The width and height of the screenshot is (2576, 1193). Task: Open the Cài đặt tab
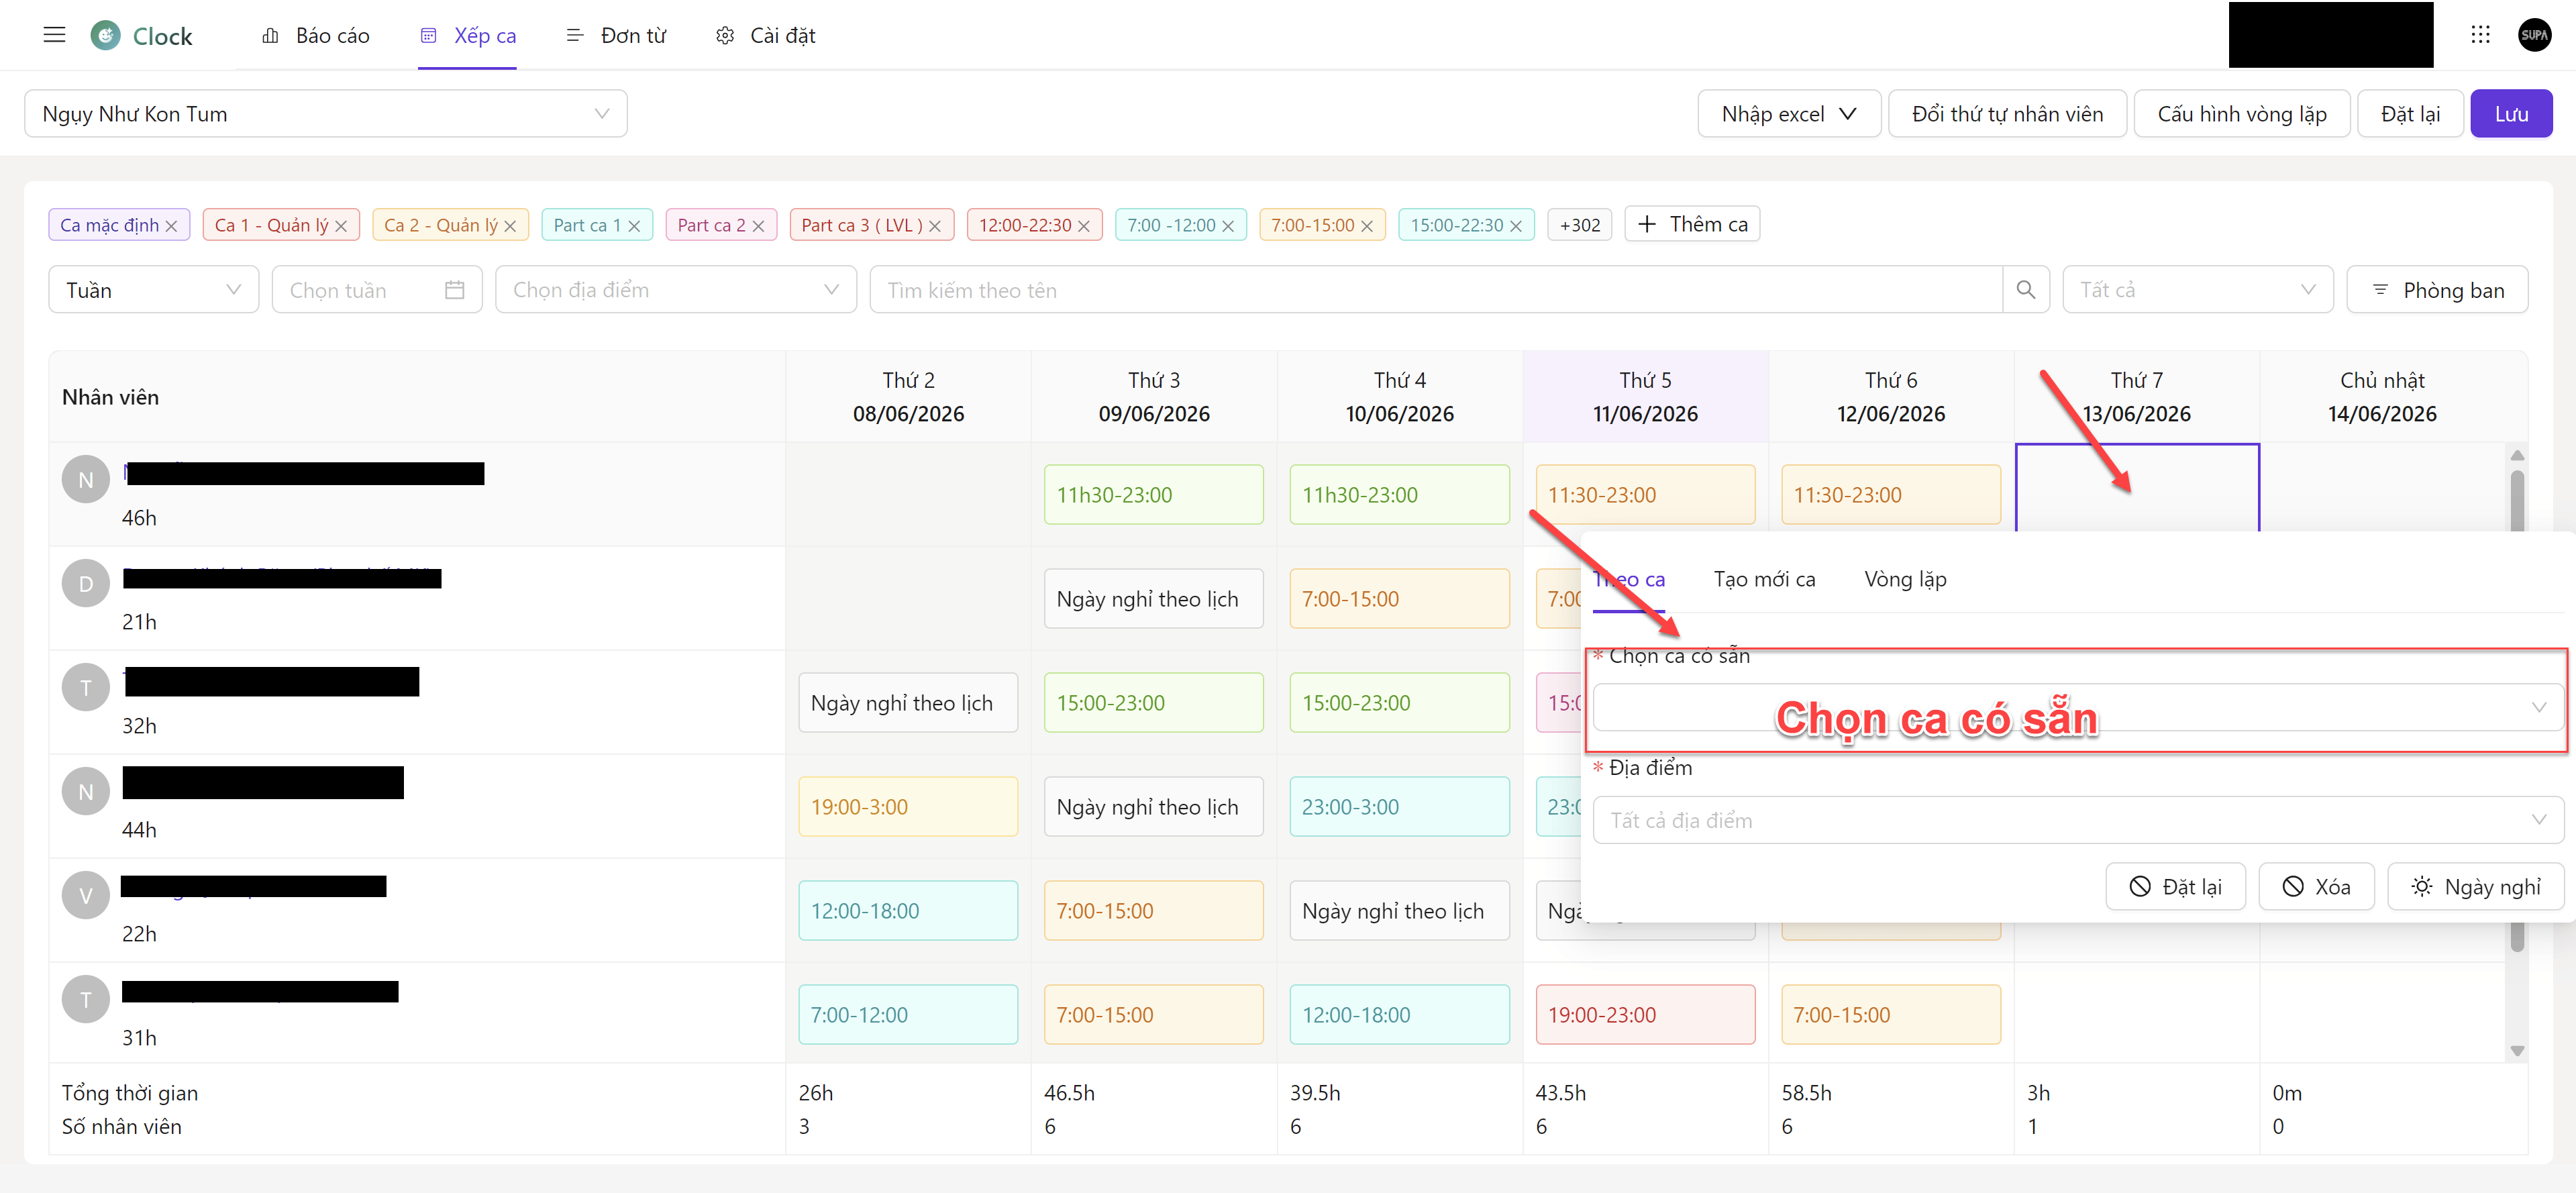[766, 36]
